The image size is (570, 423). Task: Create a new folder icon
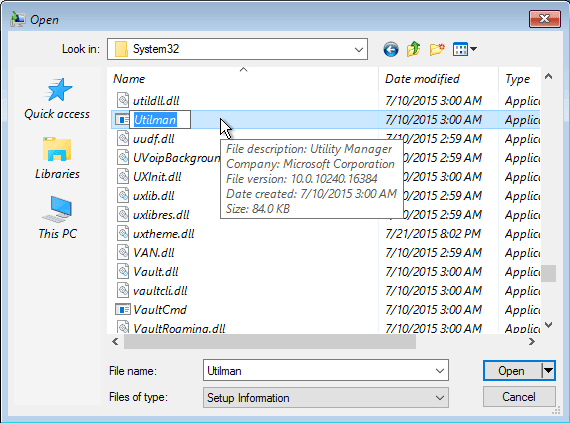coord(437,49)
